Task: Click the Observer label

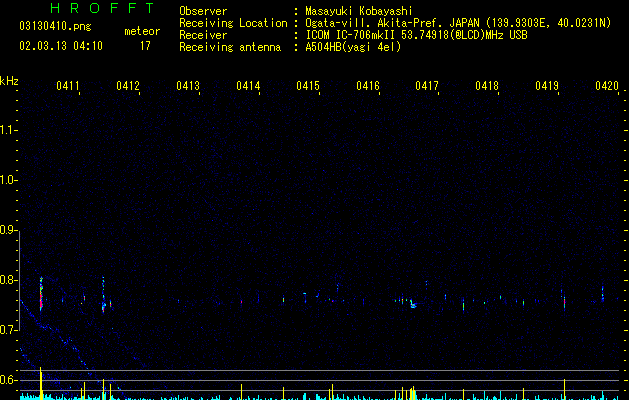Action: [x=203, y=11]
